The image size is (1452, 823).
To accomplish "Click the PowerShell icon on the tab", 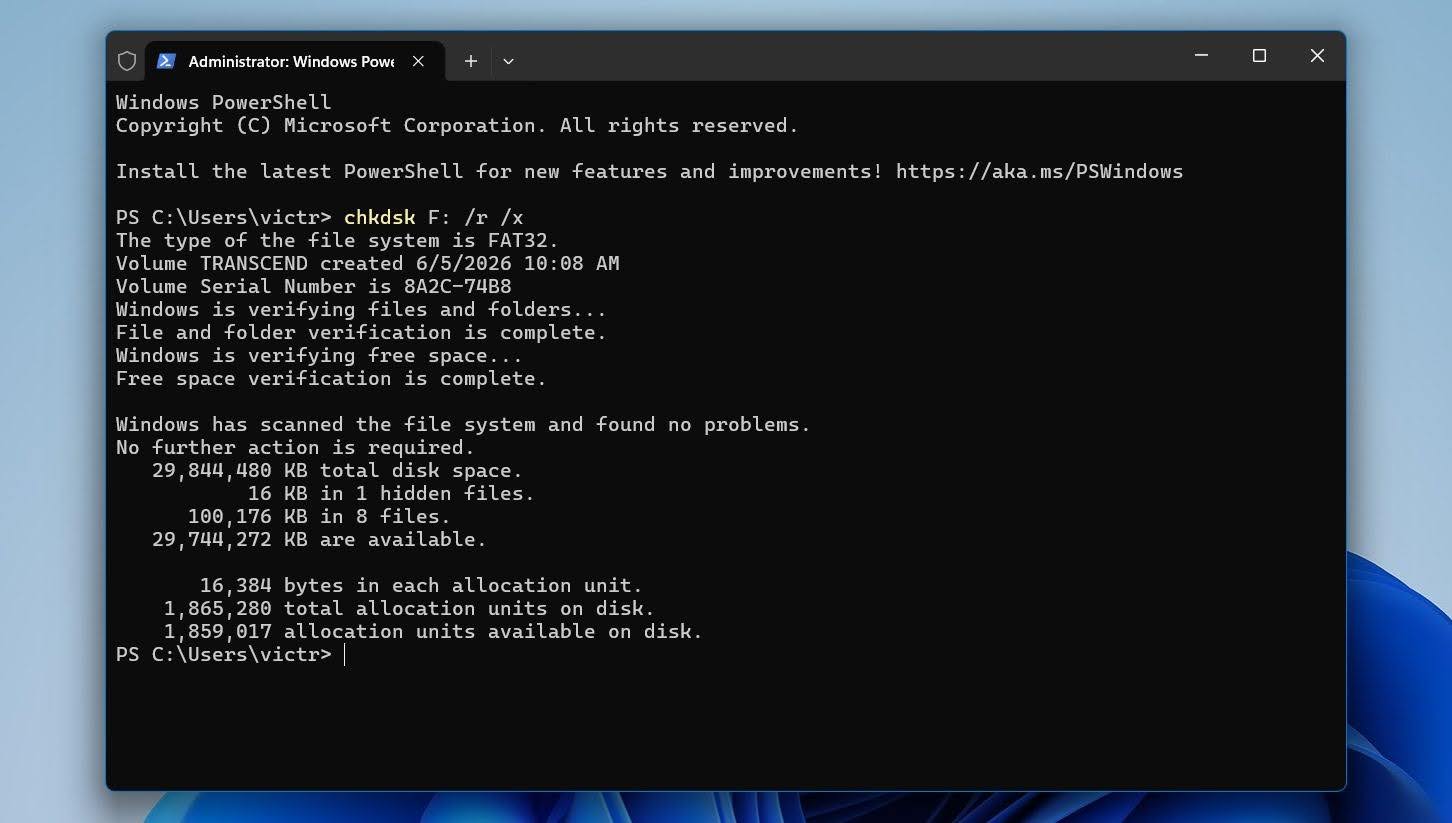I will point(167,61).
